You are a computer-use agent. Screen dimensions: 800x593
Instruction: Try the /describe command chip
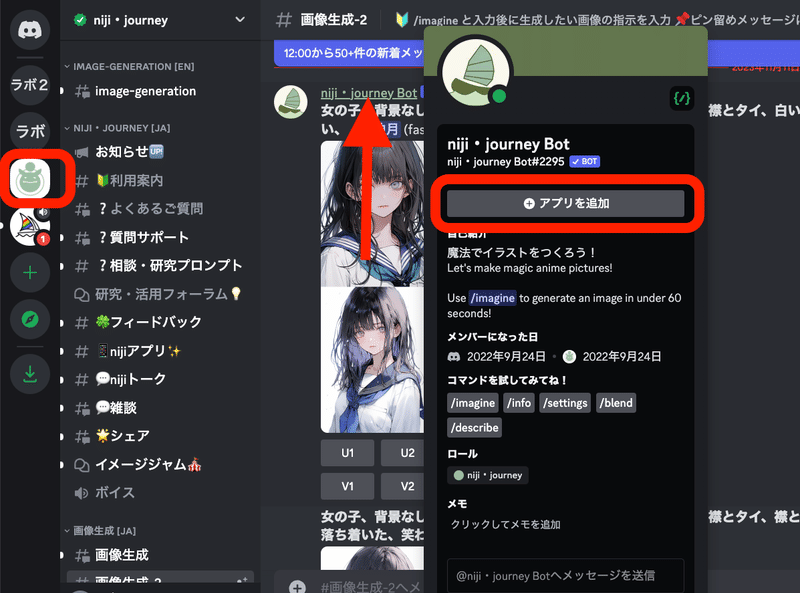click(x=474, y=427)
